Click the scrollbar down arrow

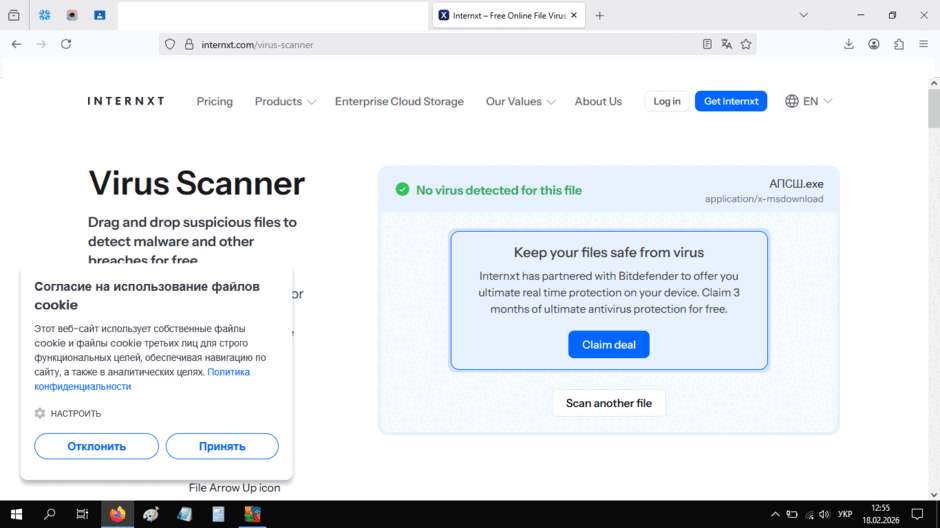coord(933,495)
